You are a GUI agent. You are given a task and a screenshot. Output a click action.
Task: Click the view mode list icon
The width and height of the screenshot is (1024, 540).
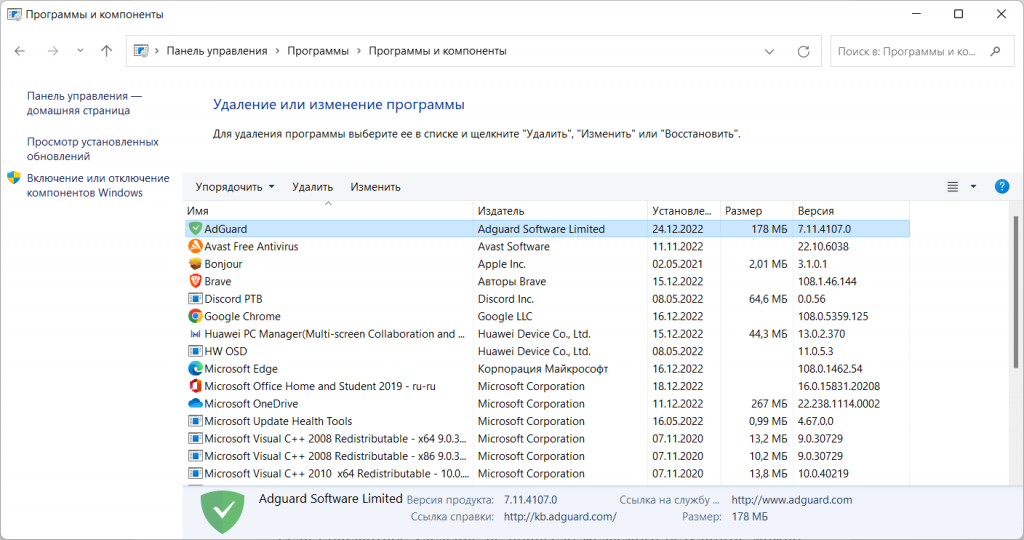(953, 187)
